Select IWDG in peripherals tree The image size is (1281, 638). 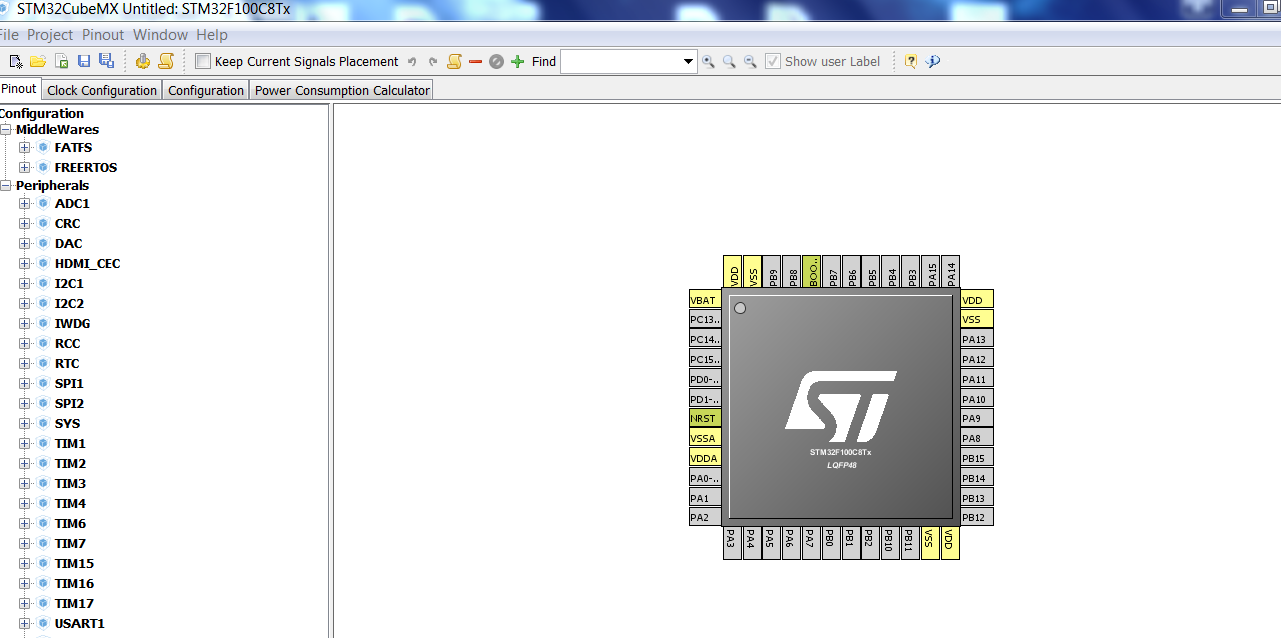(72, 323)
